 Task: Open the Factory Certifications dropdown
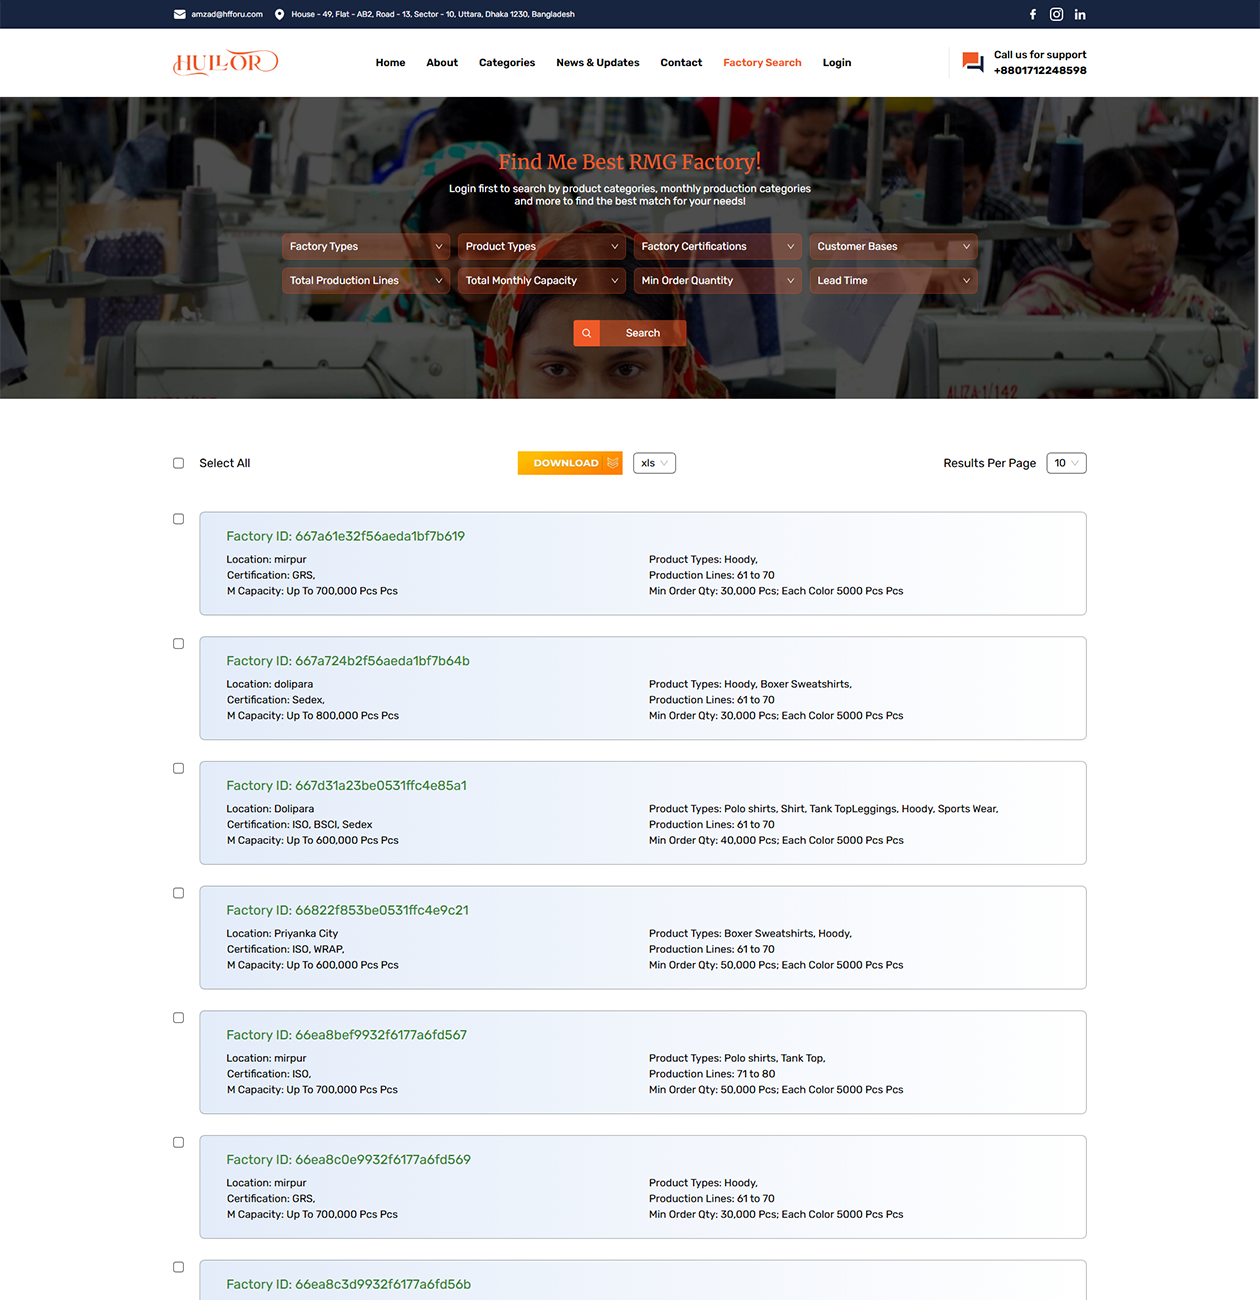pyautogui.click(x=718, y=247)
